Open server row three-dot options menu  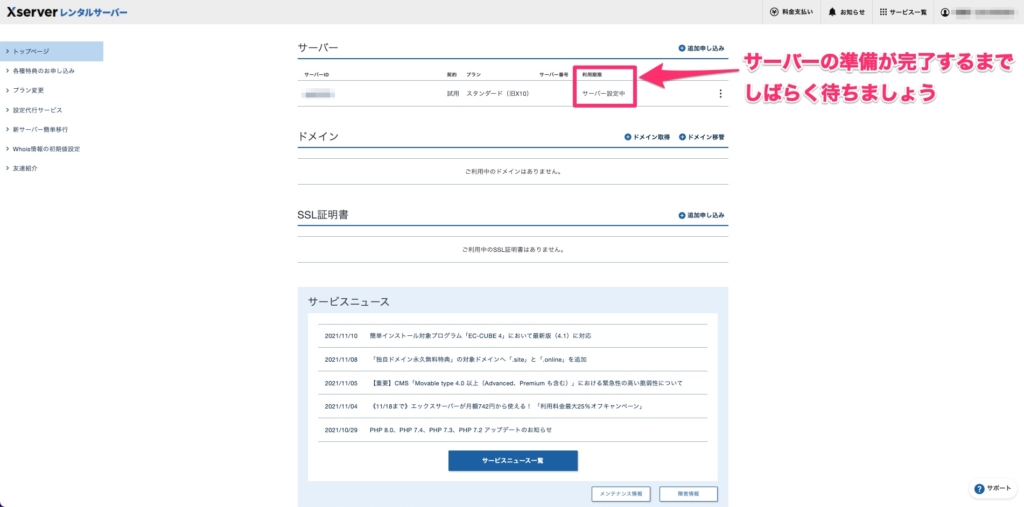[x=720, y=94]
